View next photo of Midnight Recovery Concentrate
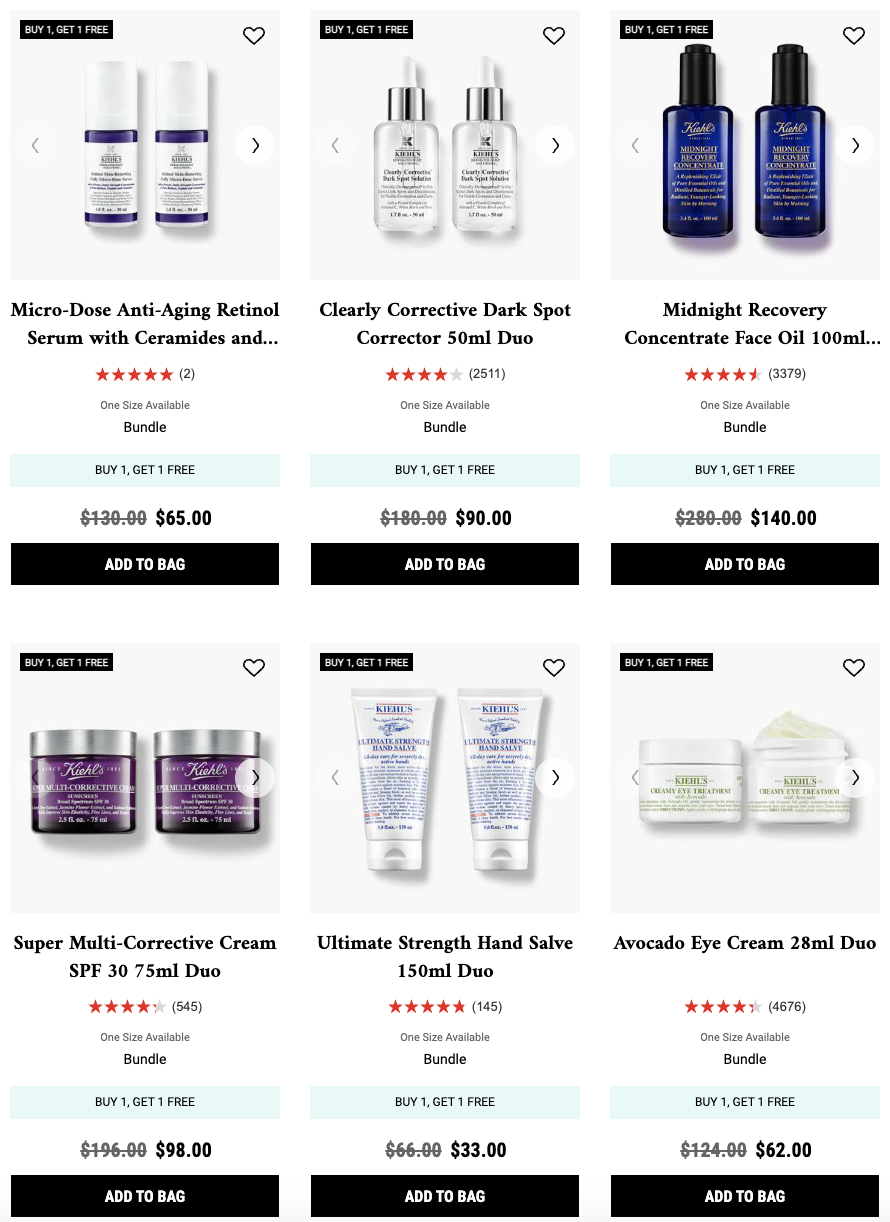 pyautogui.click(x=855, y=145)
